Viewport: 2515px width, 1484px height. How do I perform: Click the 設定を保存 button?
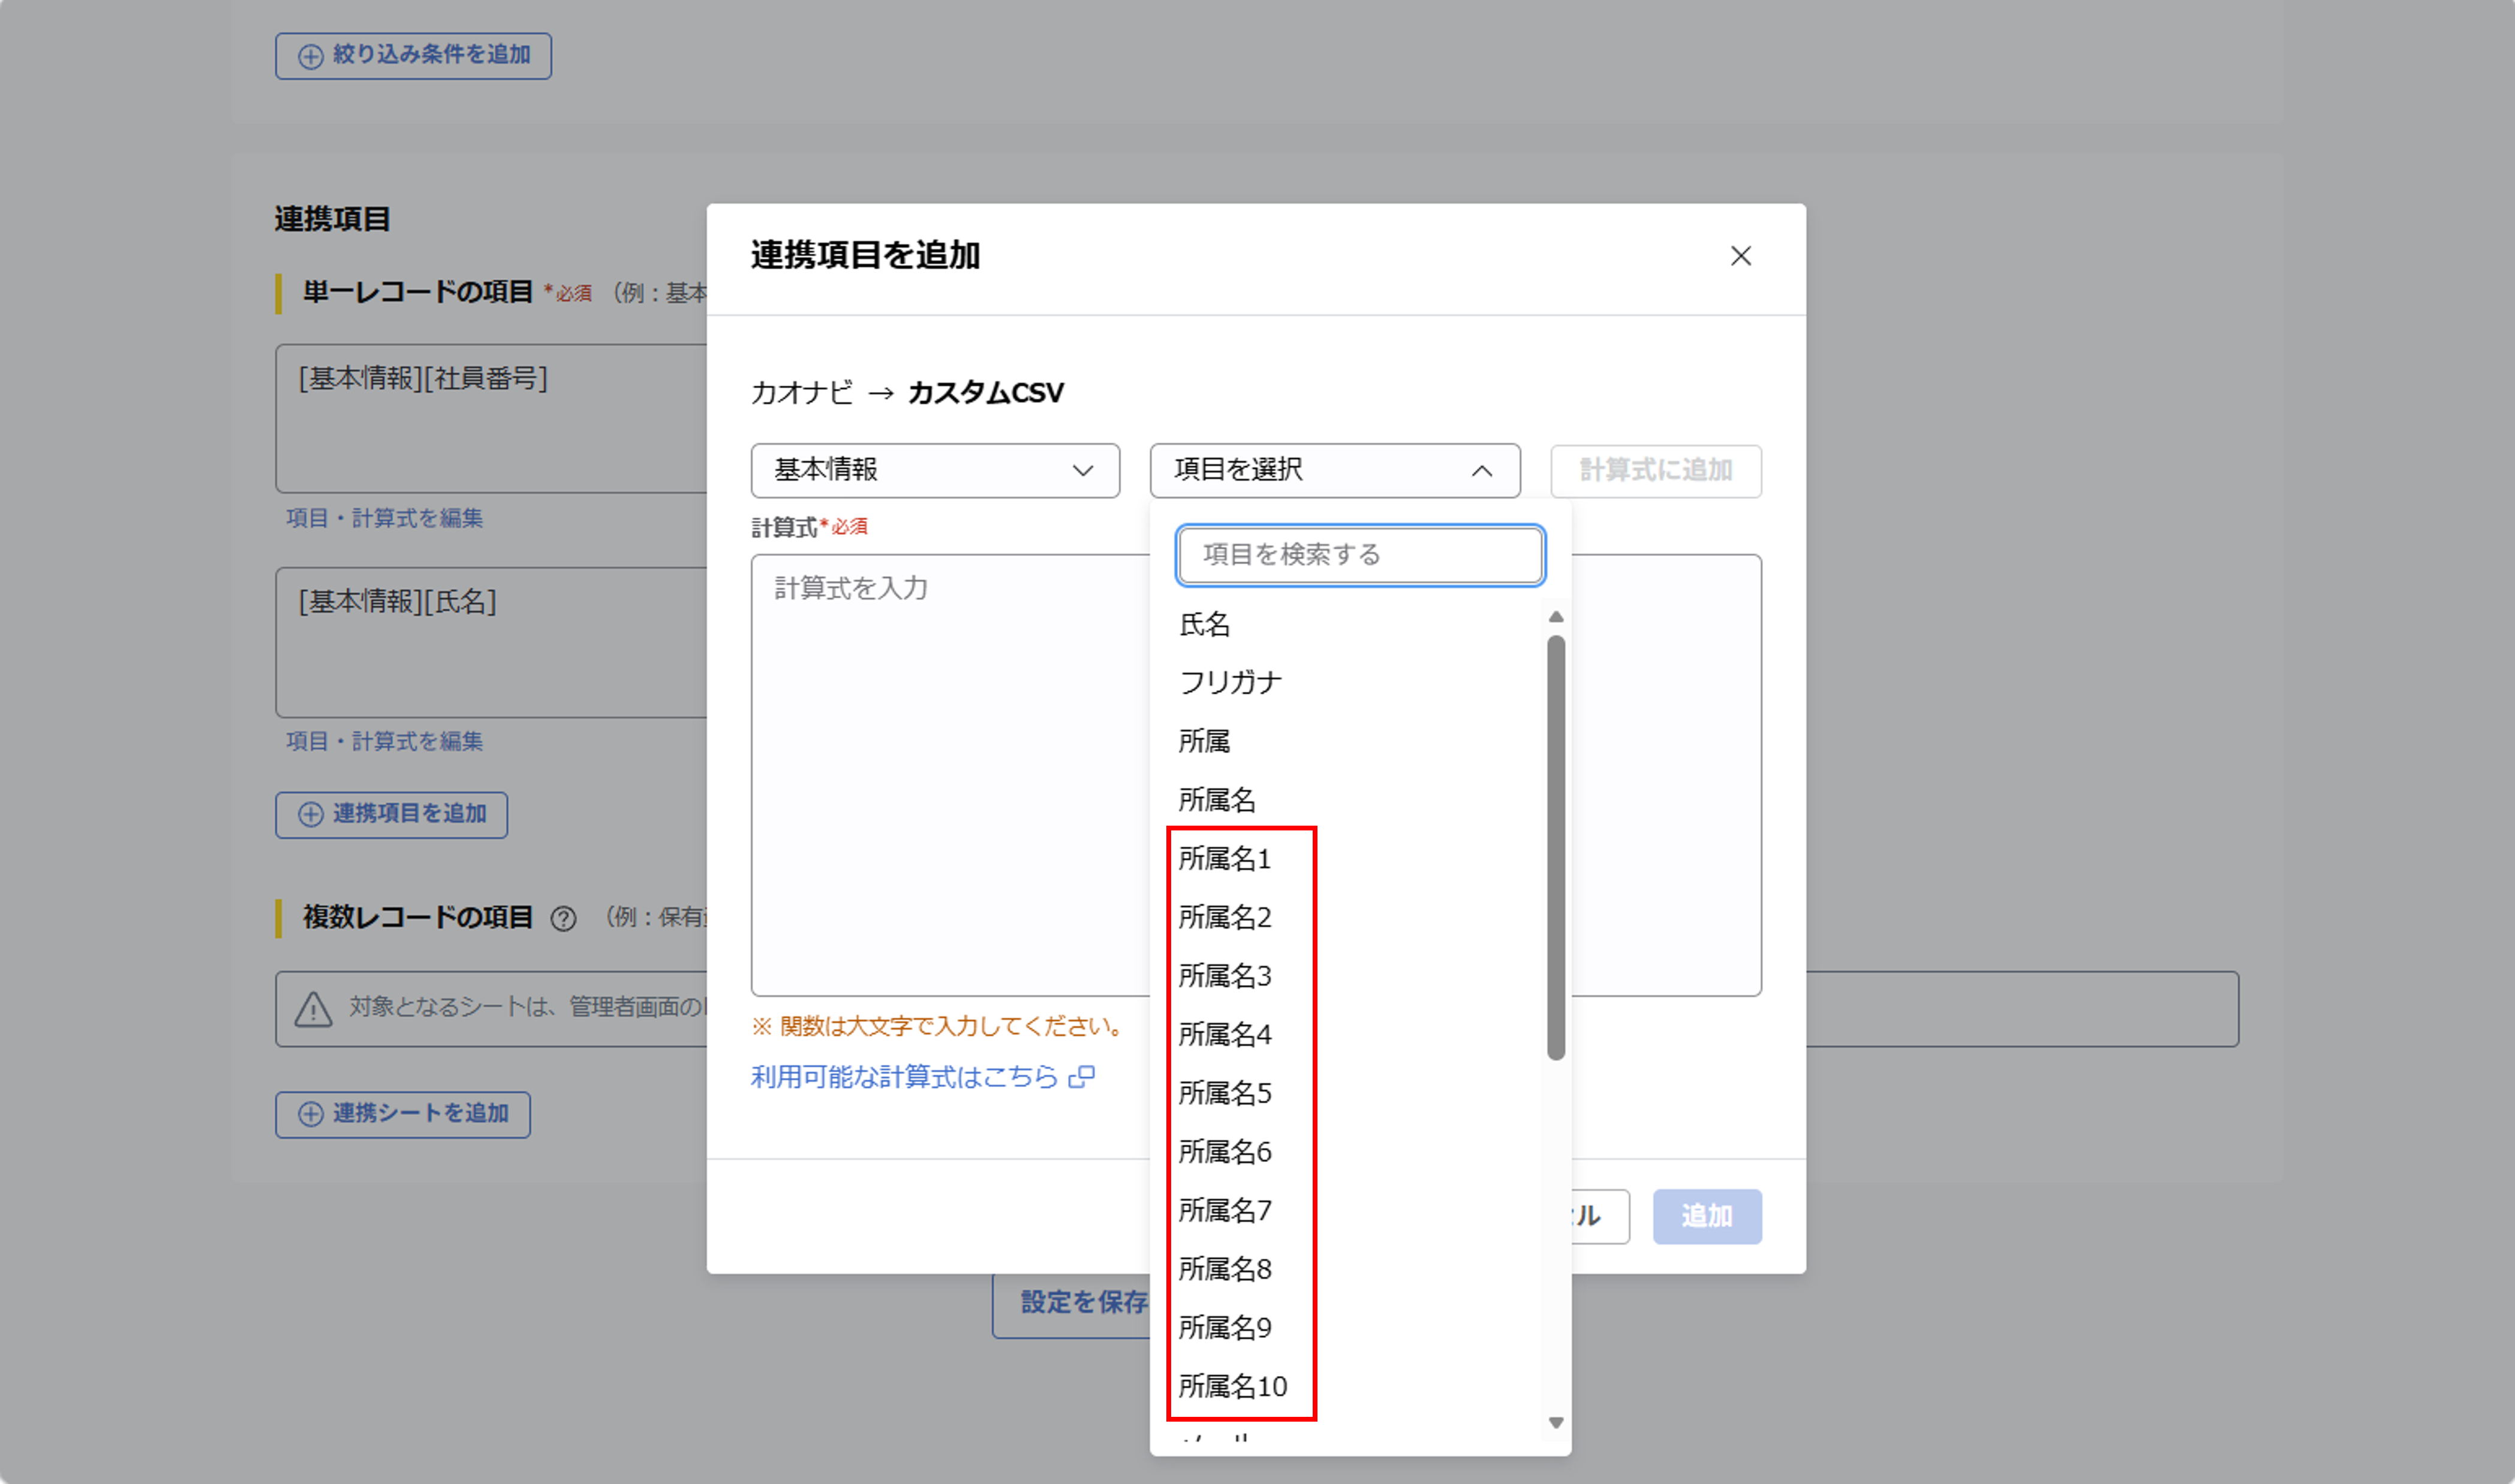[1071, 1304]
